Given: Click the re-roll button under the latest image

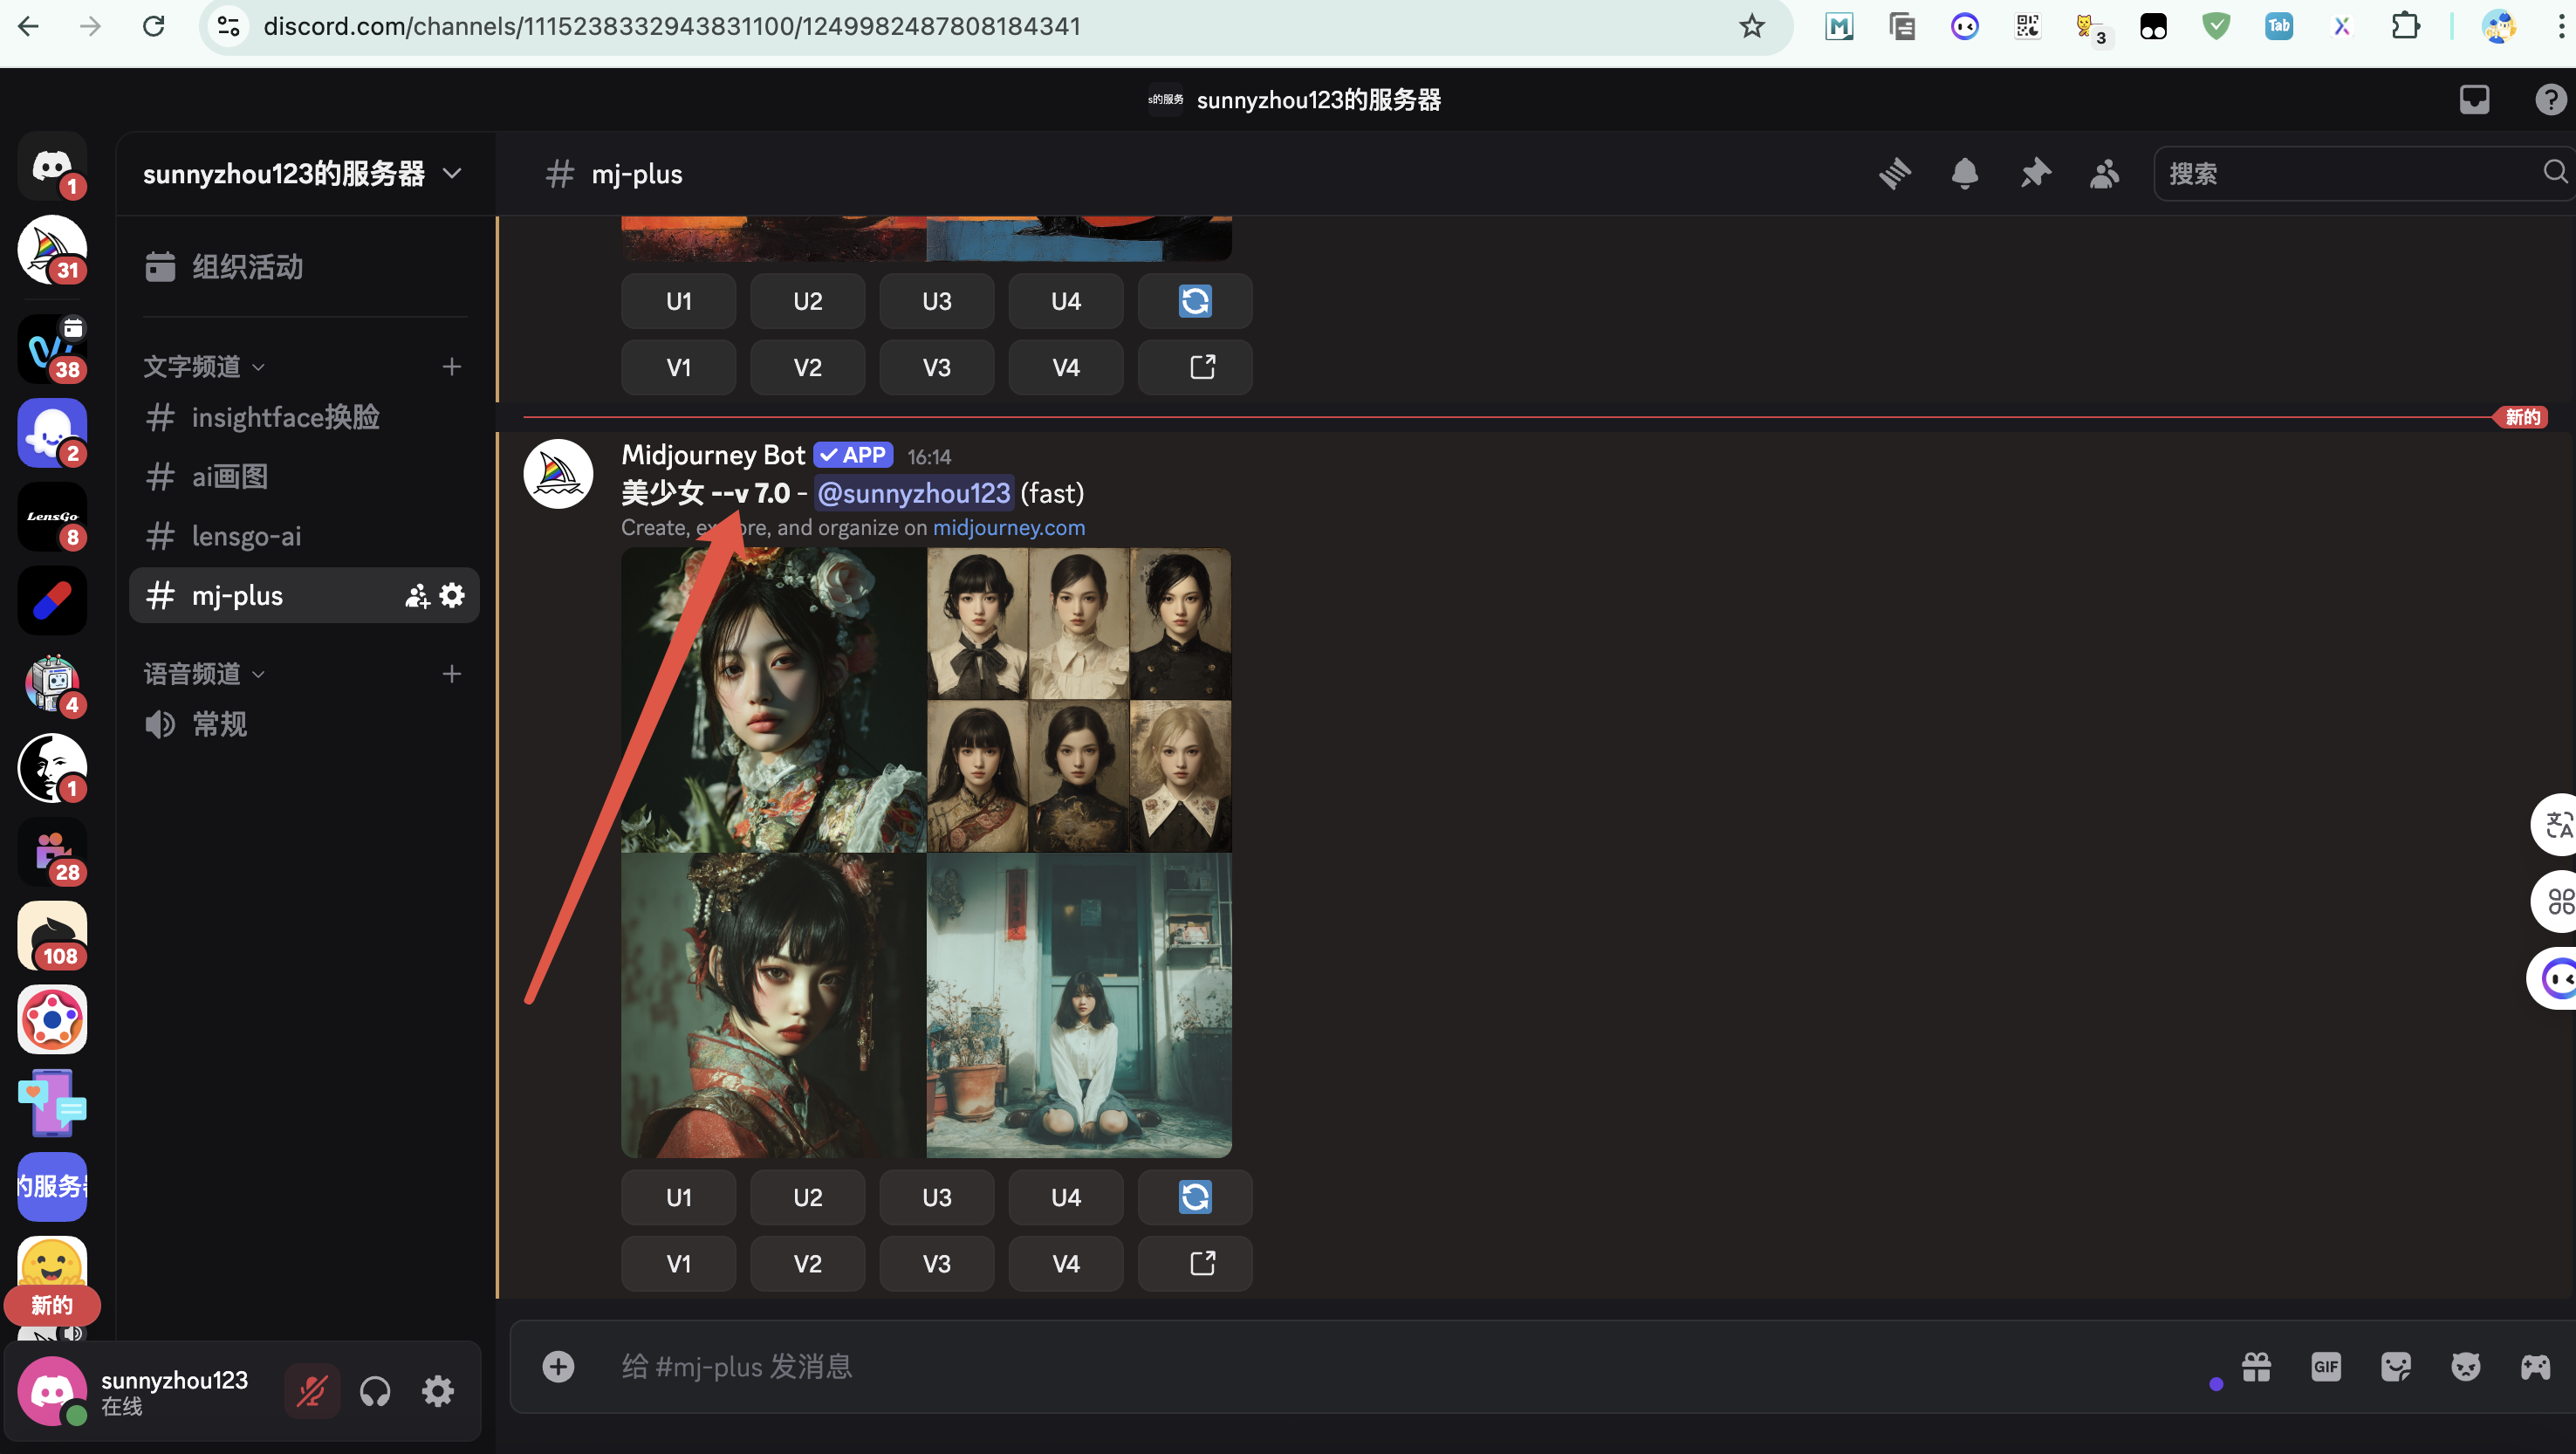Looking at the screenshot, I should pos(1194,1197).
